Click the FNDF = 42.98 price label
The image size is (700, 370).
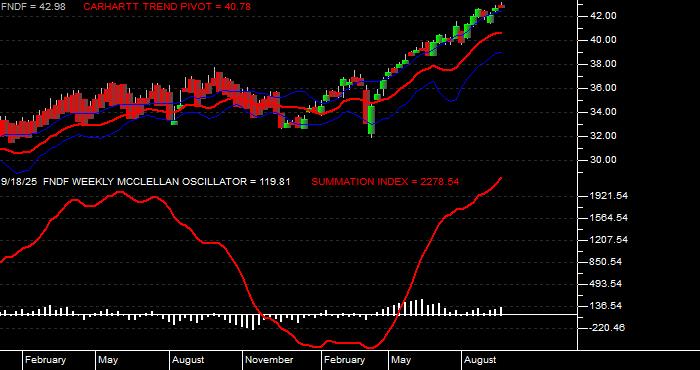click(33, 7)
